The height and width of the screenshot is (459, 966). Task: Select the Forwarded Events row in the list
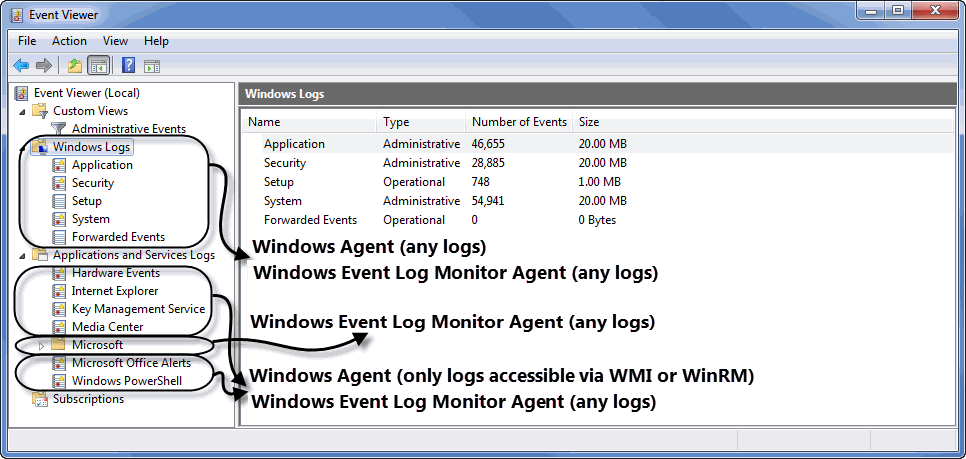point(310,220)
